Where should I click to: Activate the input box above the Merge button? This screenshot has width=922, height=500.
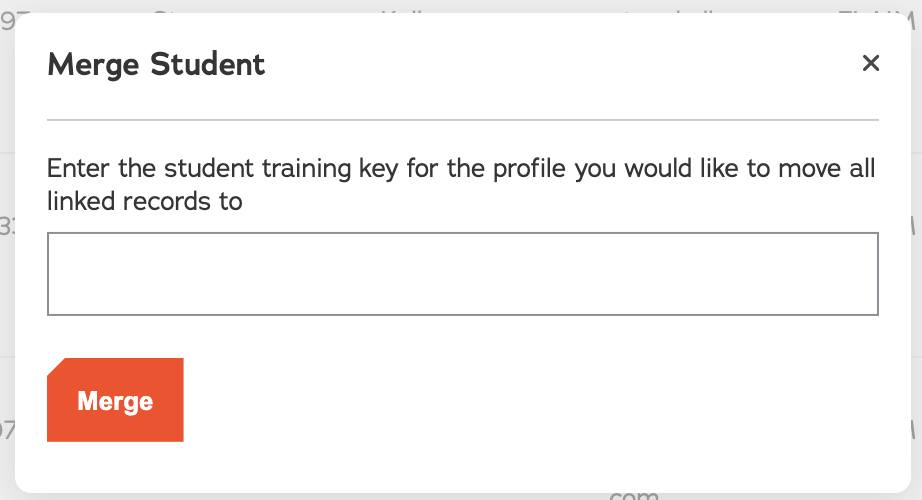coord(462,274)
